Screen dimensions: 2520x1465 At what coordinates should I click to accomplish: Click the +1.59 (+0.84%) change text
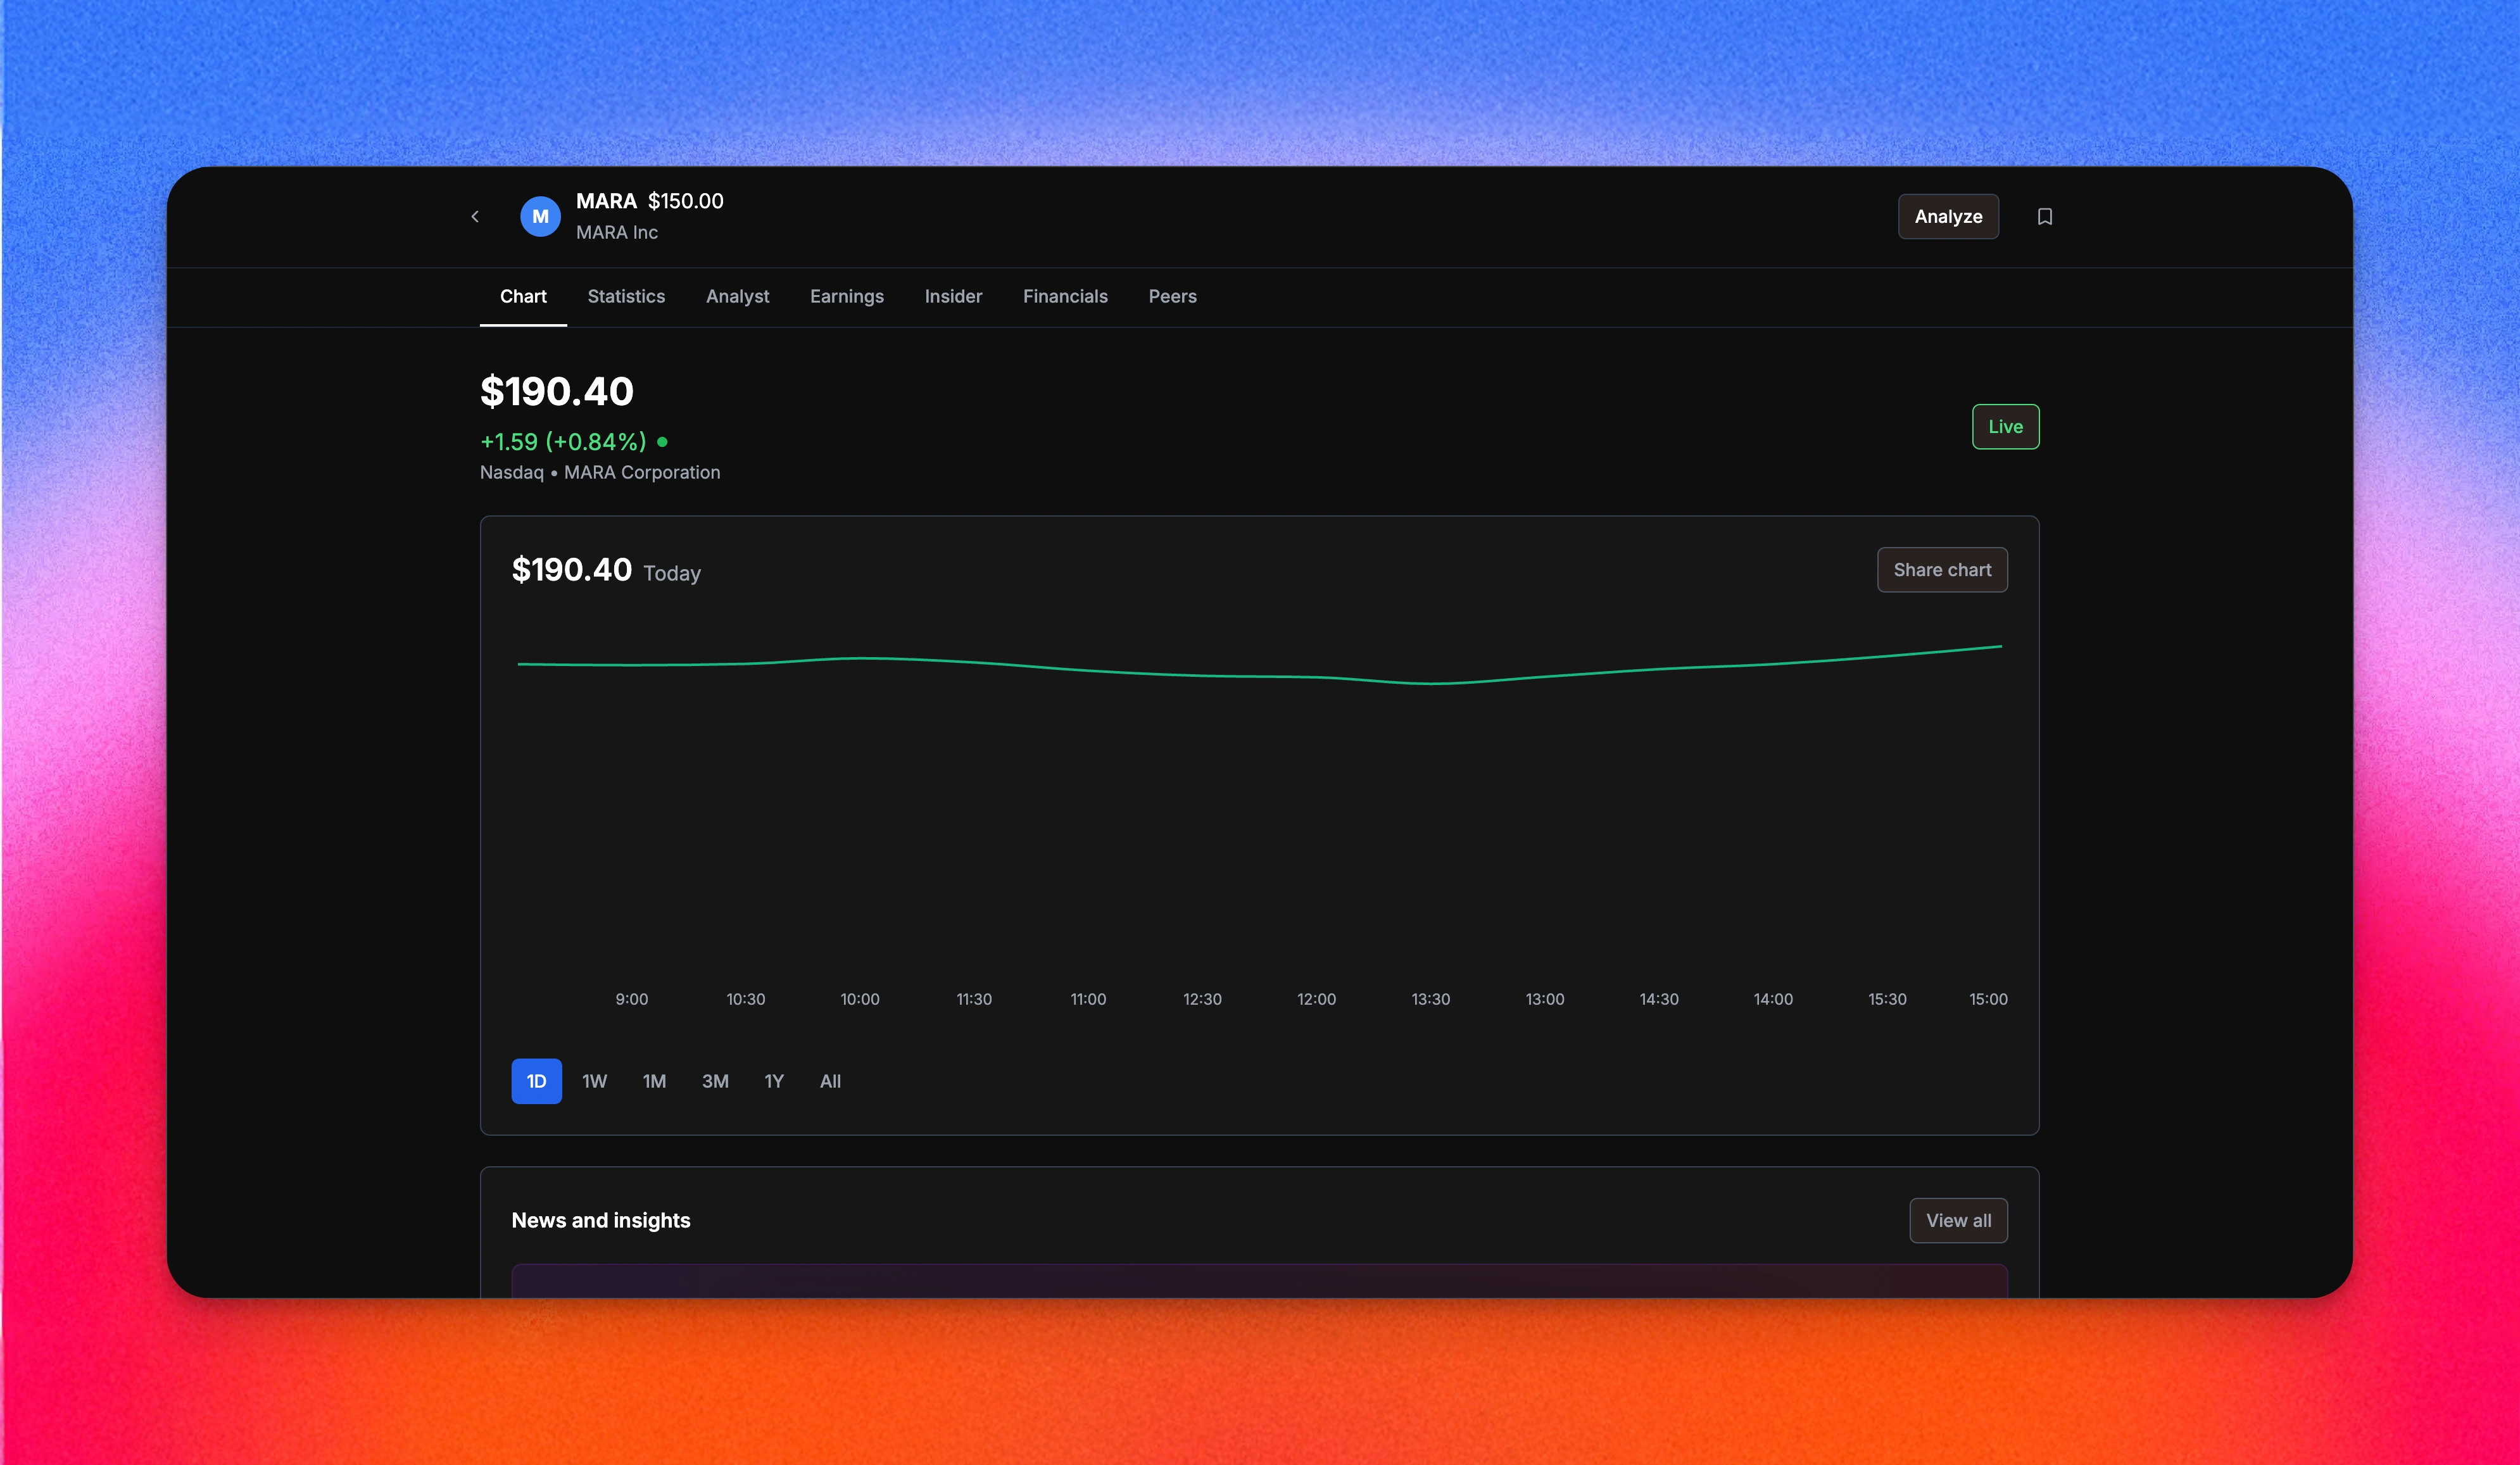point(563,441)
